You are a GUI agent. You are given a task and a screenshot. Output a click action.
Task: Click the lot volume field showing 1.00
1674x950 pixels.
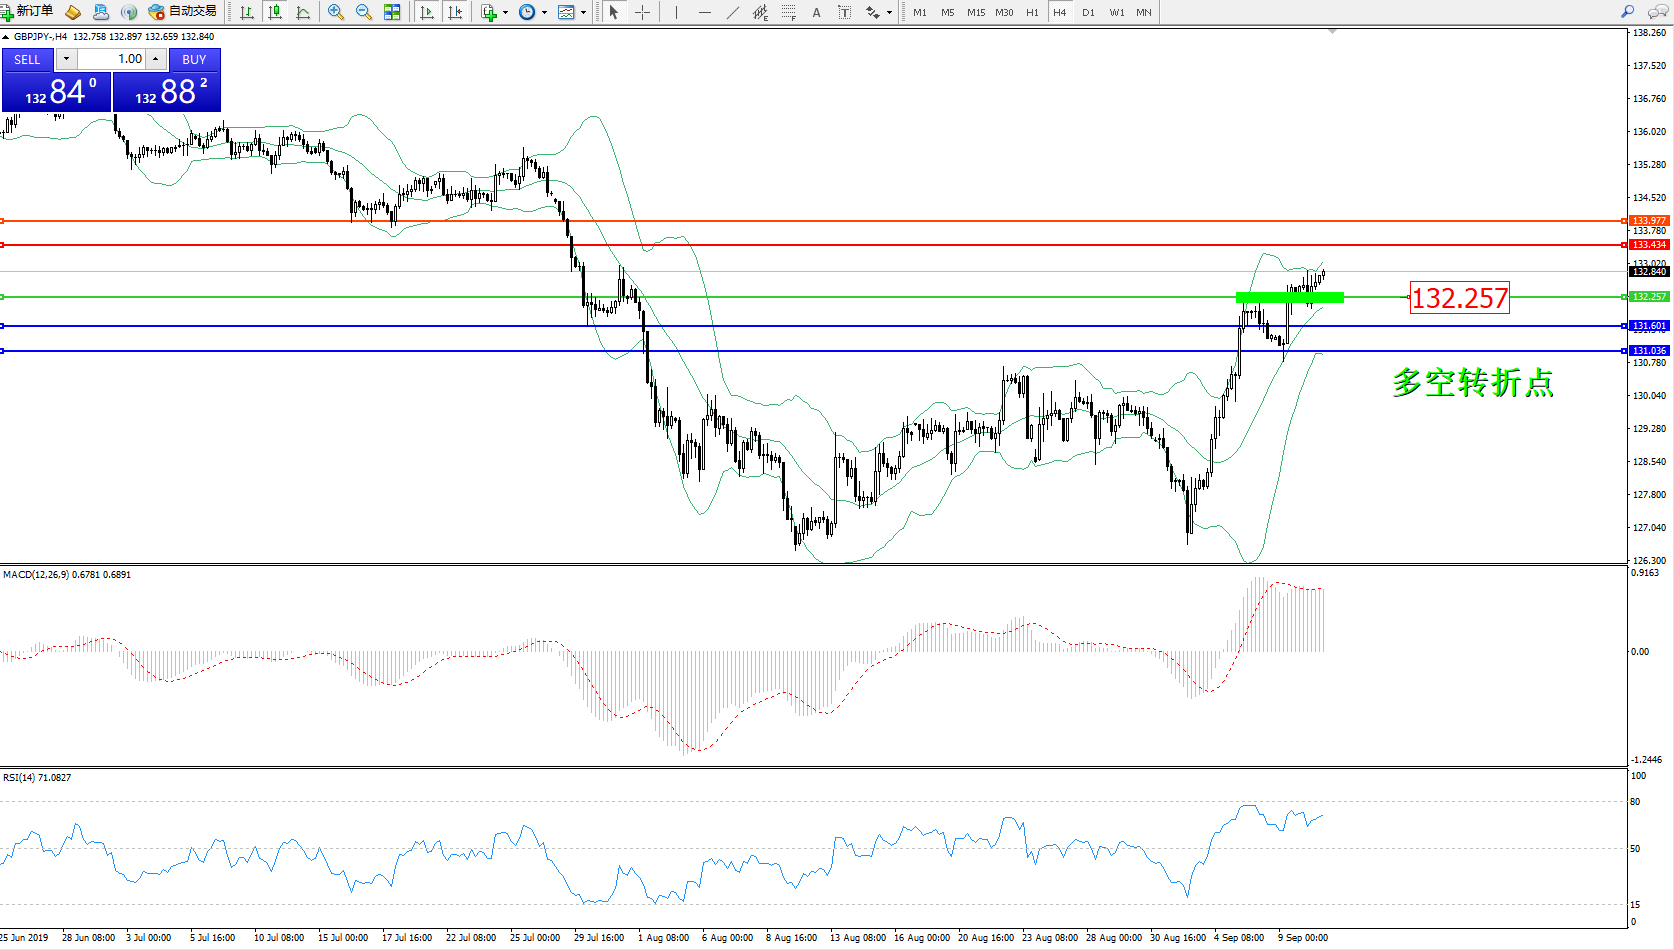(112, 59)
